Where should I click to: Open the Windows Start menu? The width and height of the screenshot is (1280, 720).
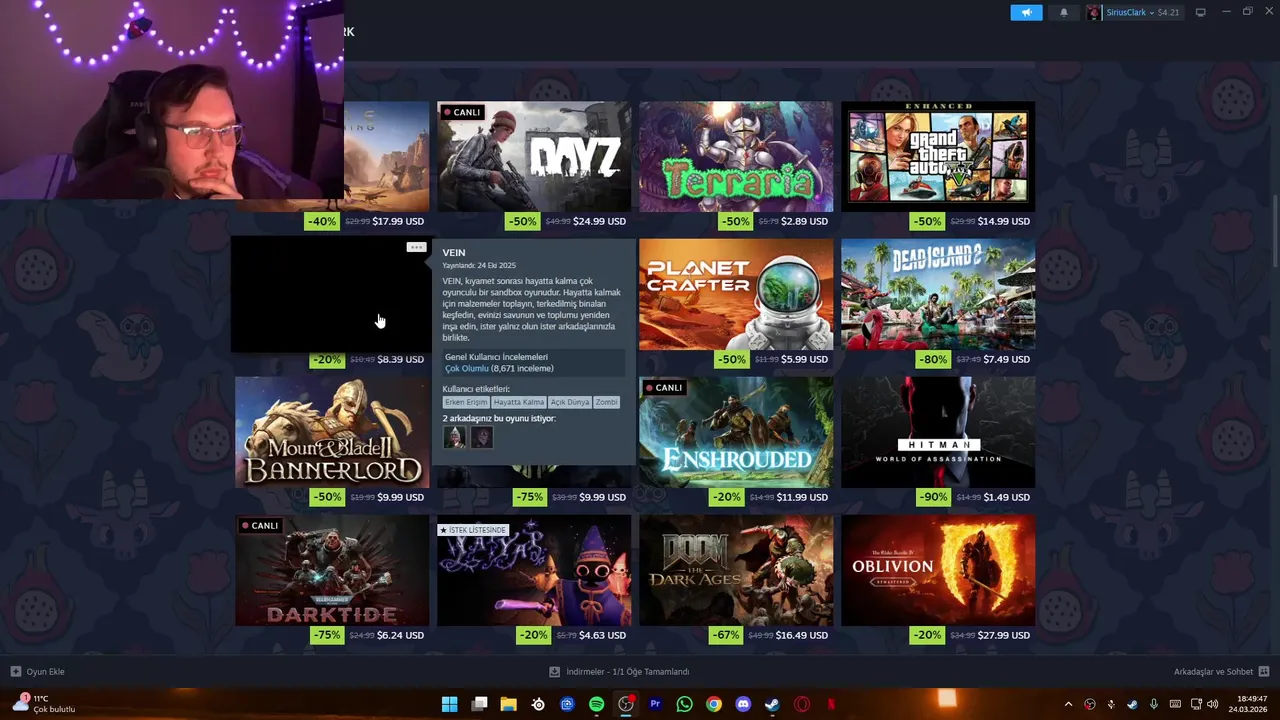450,704
